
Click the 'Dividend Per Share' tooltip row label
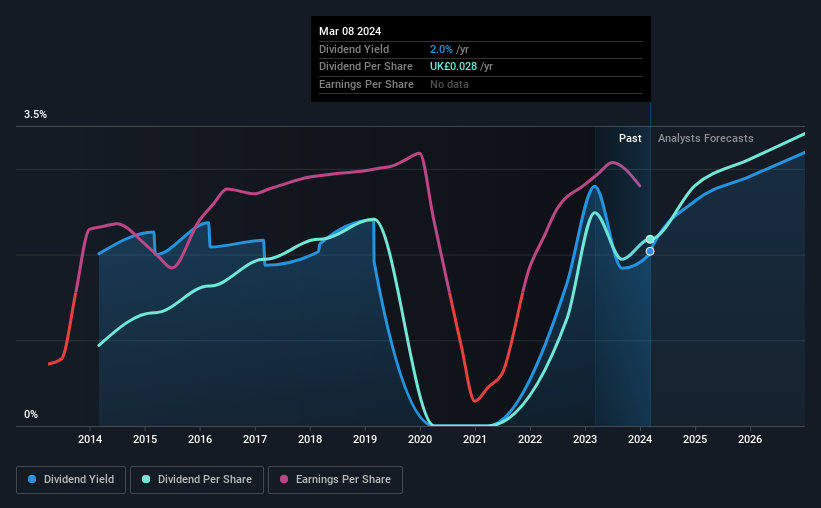[365, 67]
